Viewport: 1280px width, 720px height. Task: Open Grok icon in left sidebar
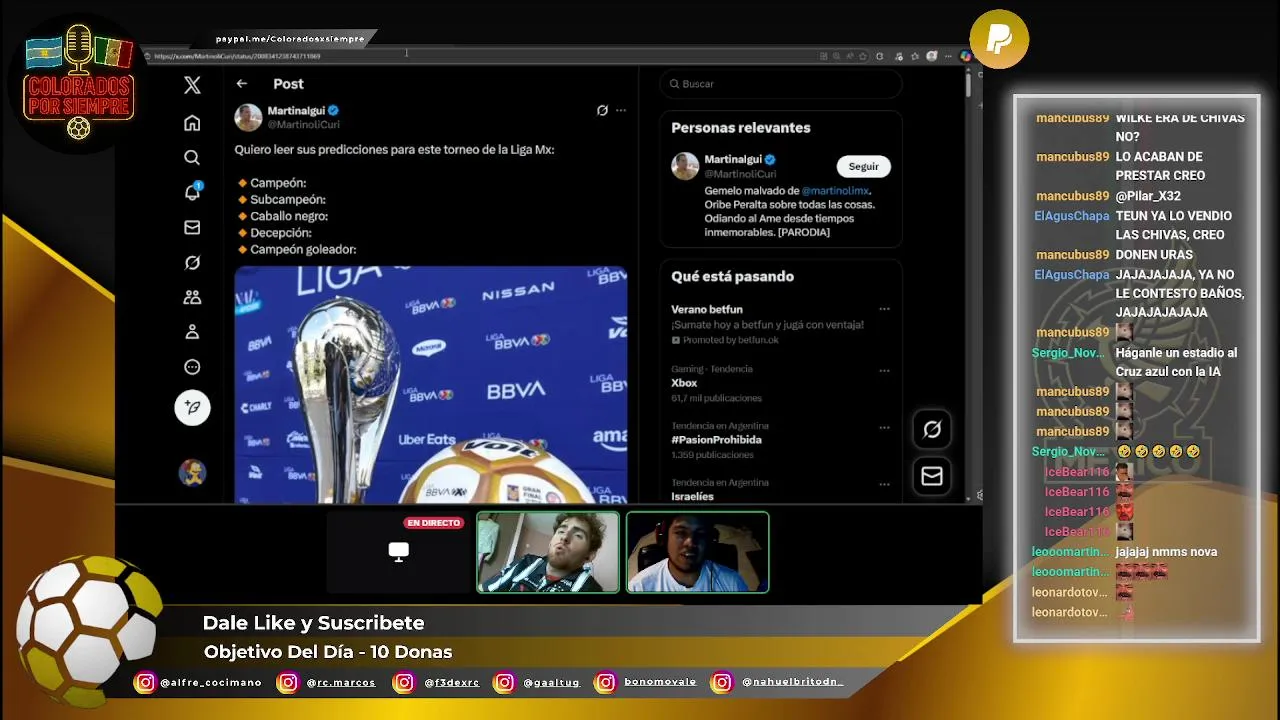(x=192, y=263)
